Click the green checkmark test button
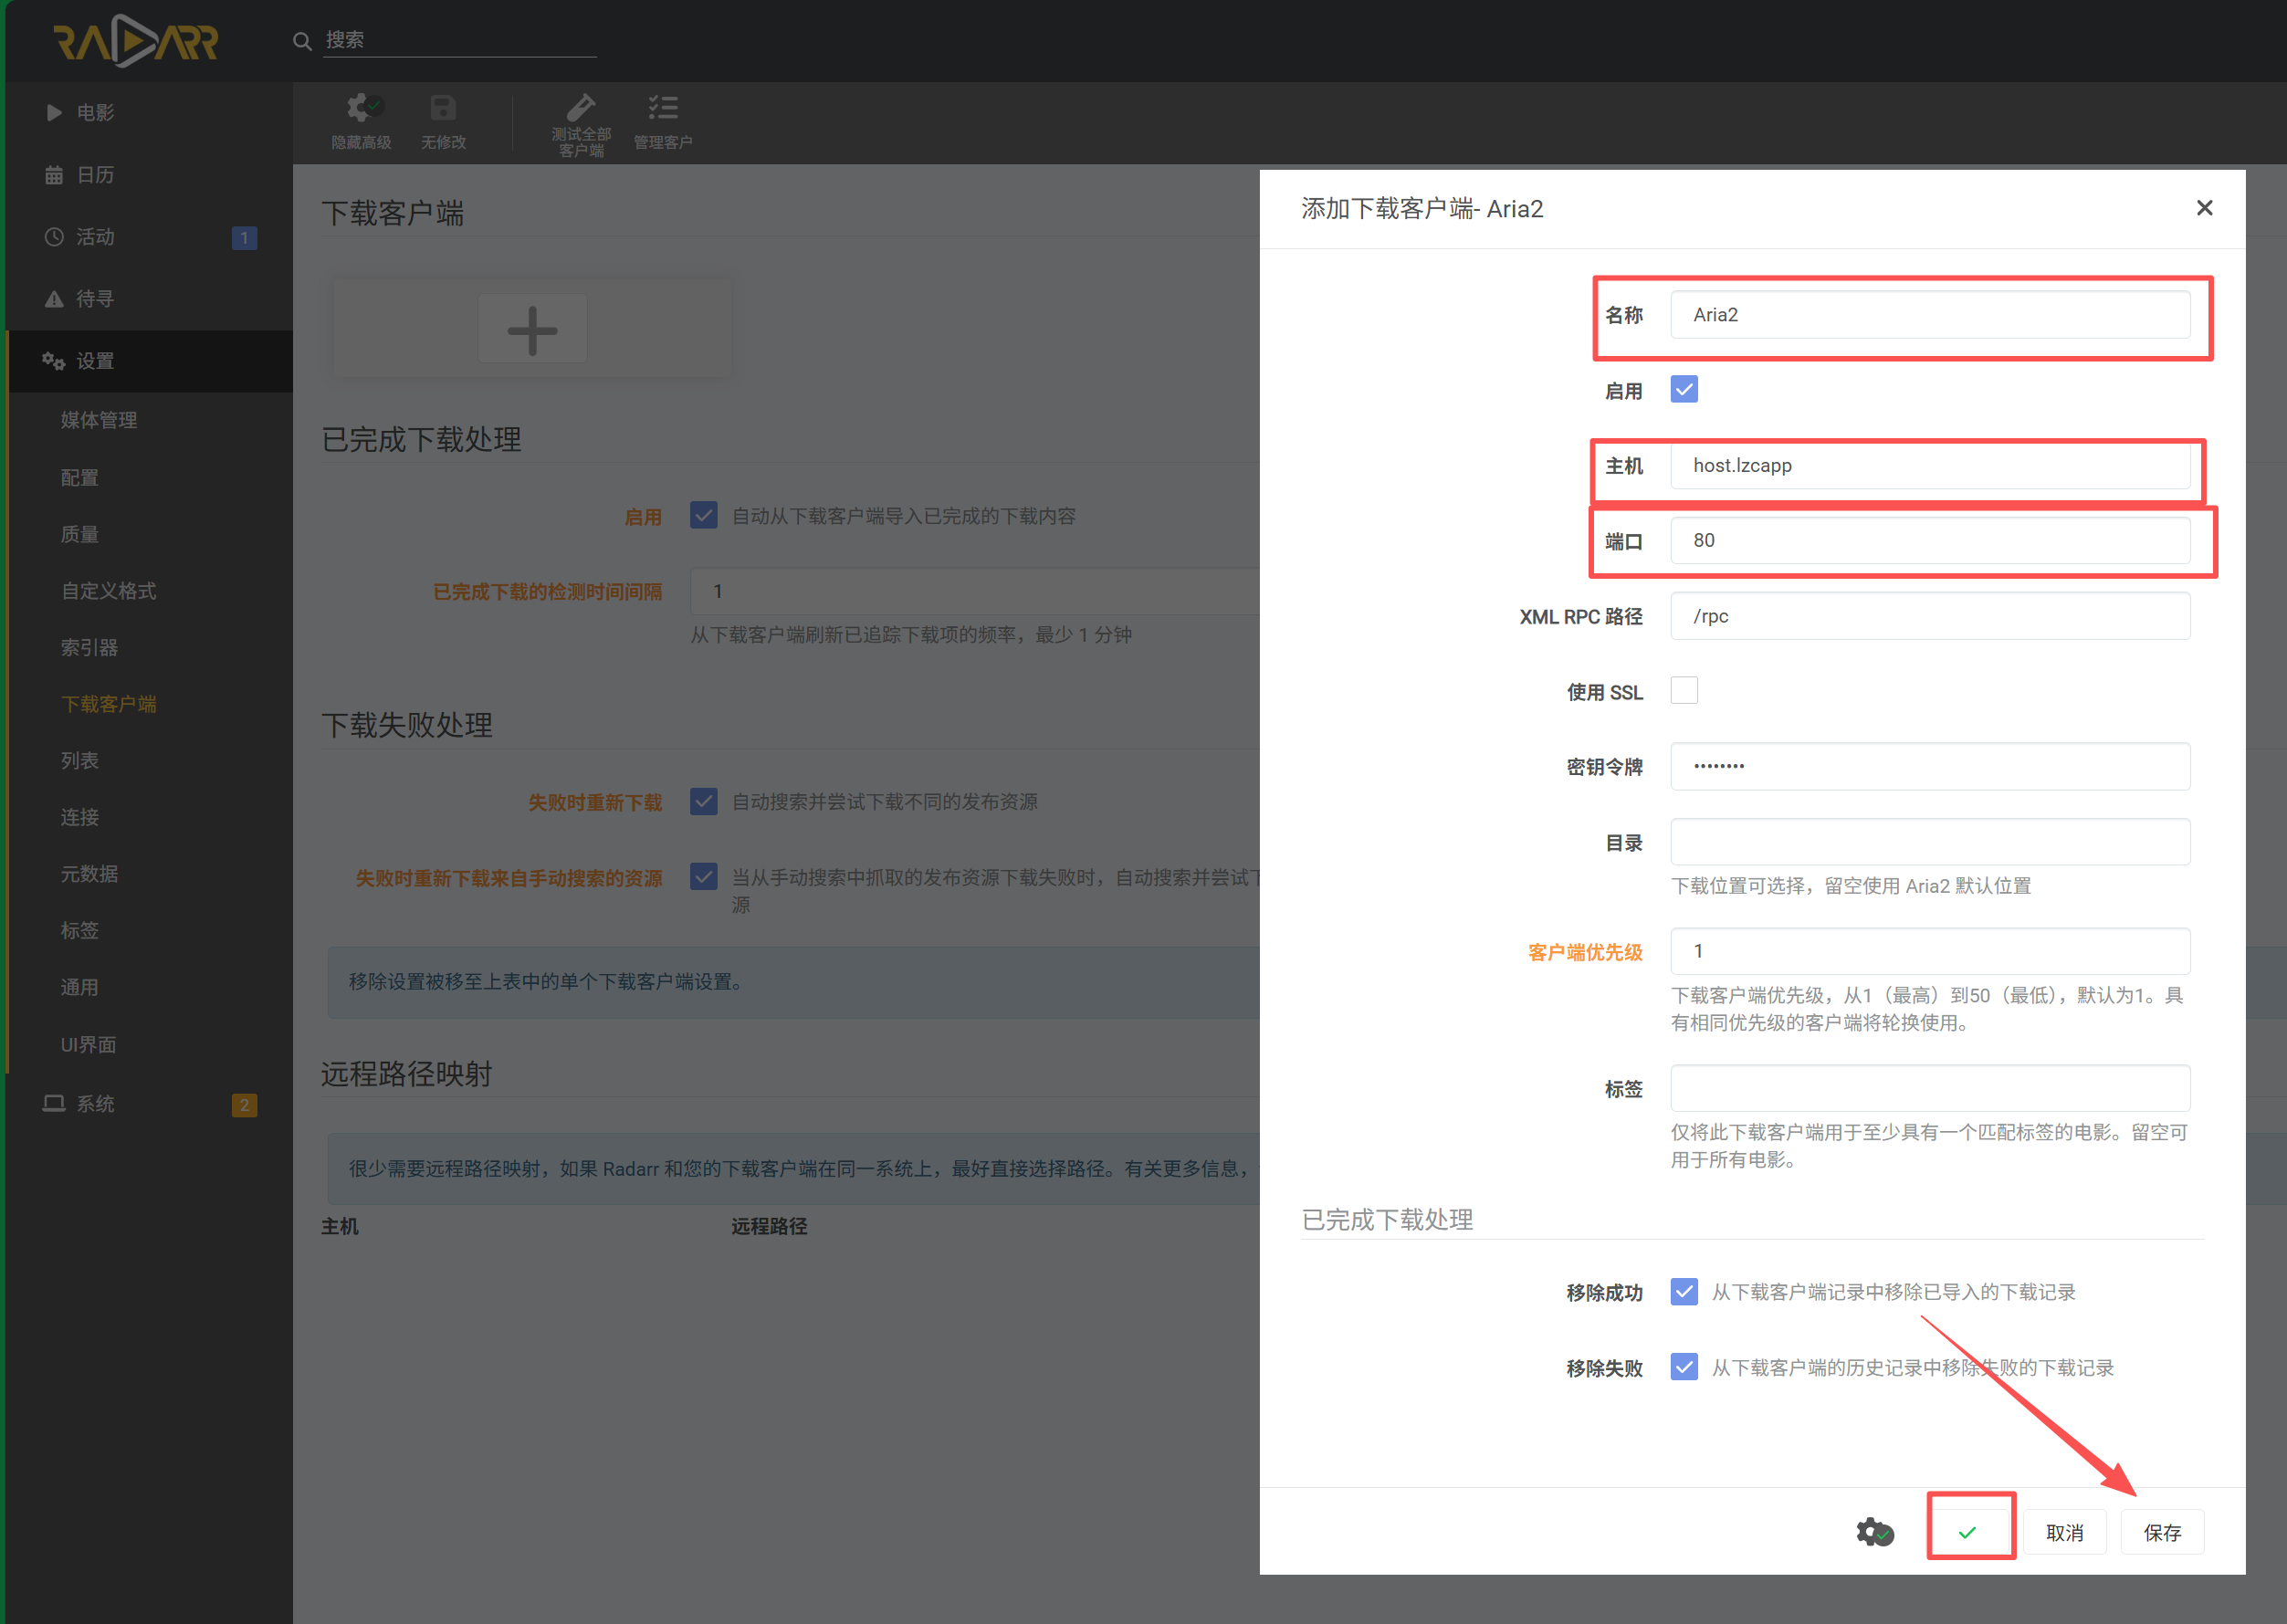 [x=1967, y=1532]
